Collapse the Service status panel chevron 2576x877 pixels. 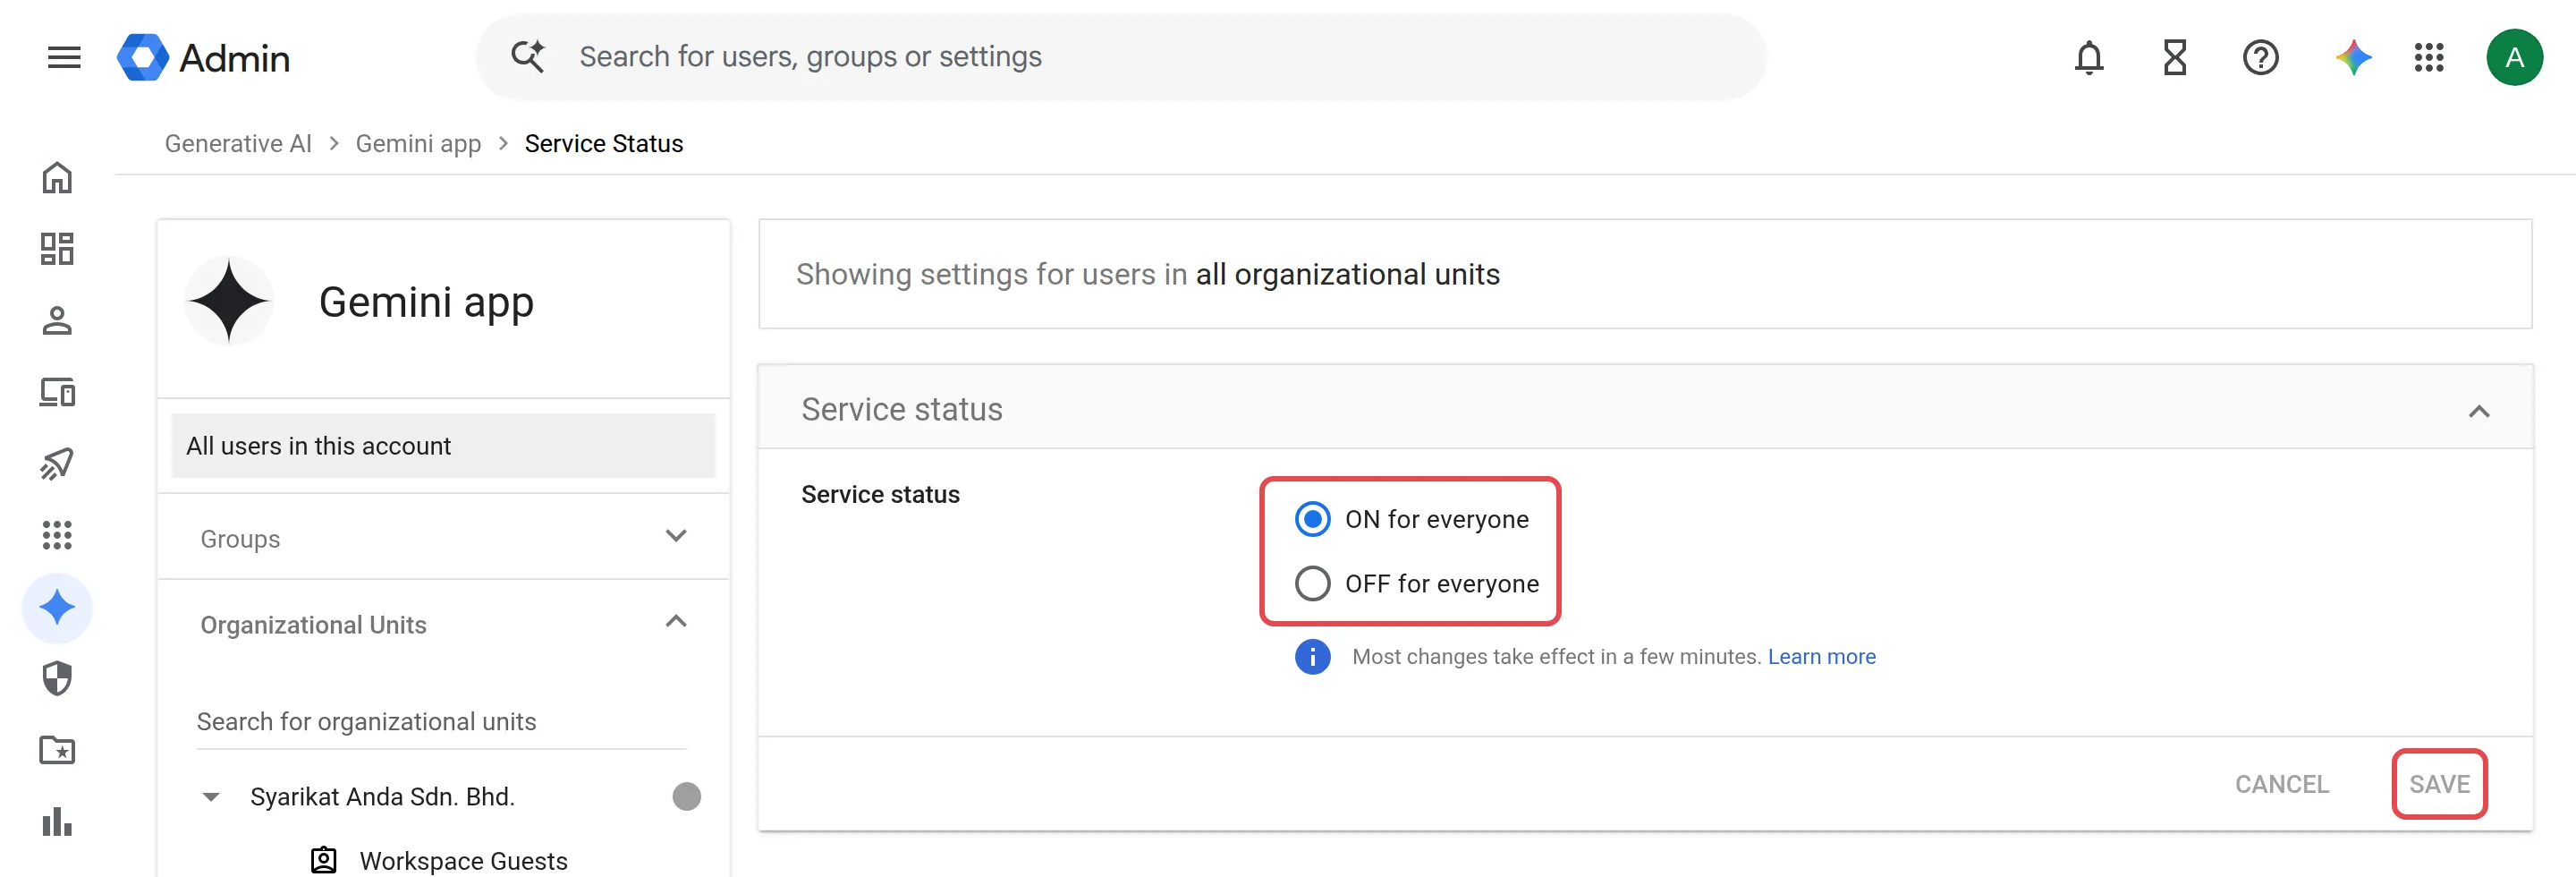point(2478,411)
